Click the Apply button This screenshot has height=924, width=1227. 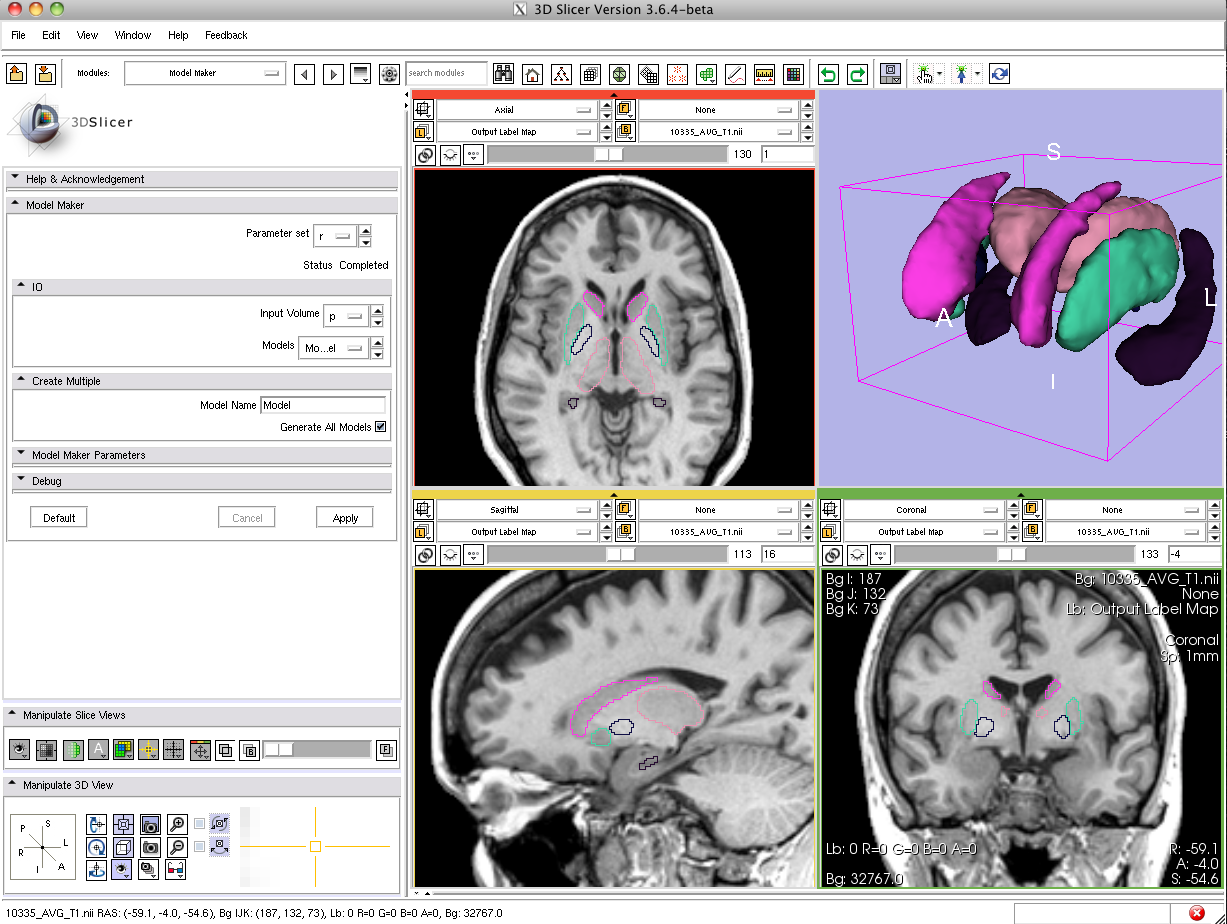point(345,518)
